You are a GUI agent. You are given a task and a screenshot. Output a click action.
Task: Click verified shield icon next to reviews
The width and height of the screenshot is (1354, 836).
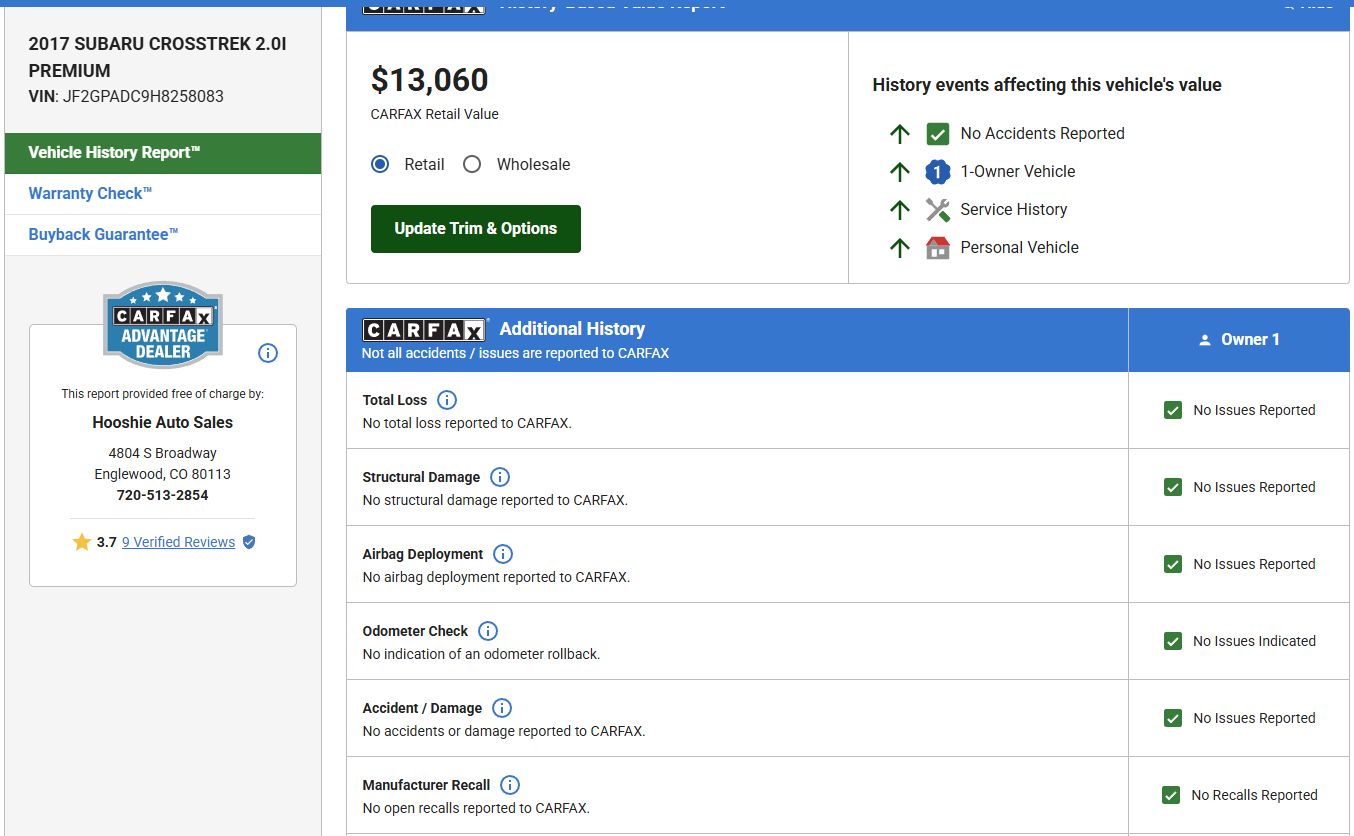point(249,542)
